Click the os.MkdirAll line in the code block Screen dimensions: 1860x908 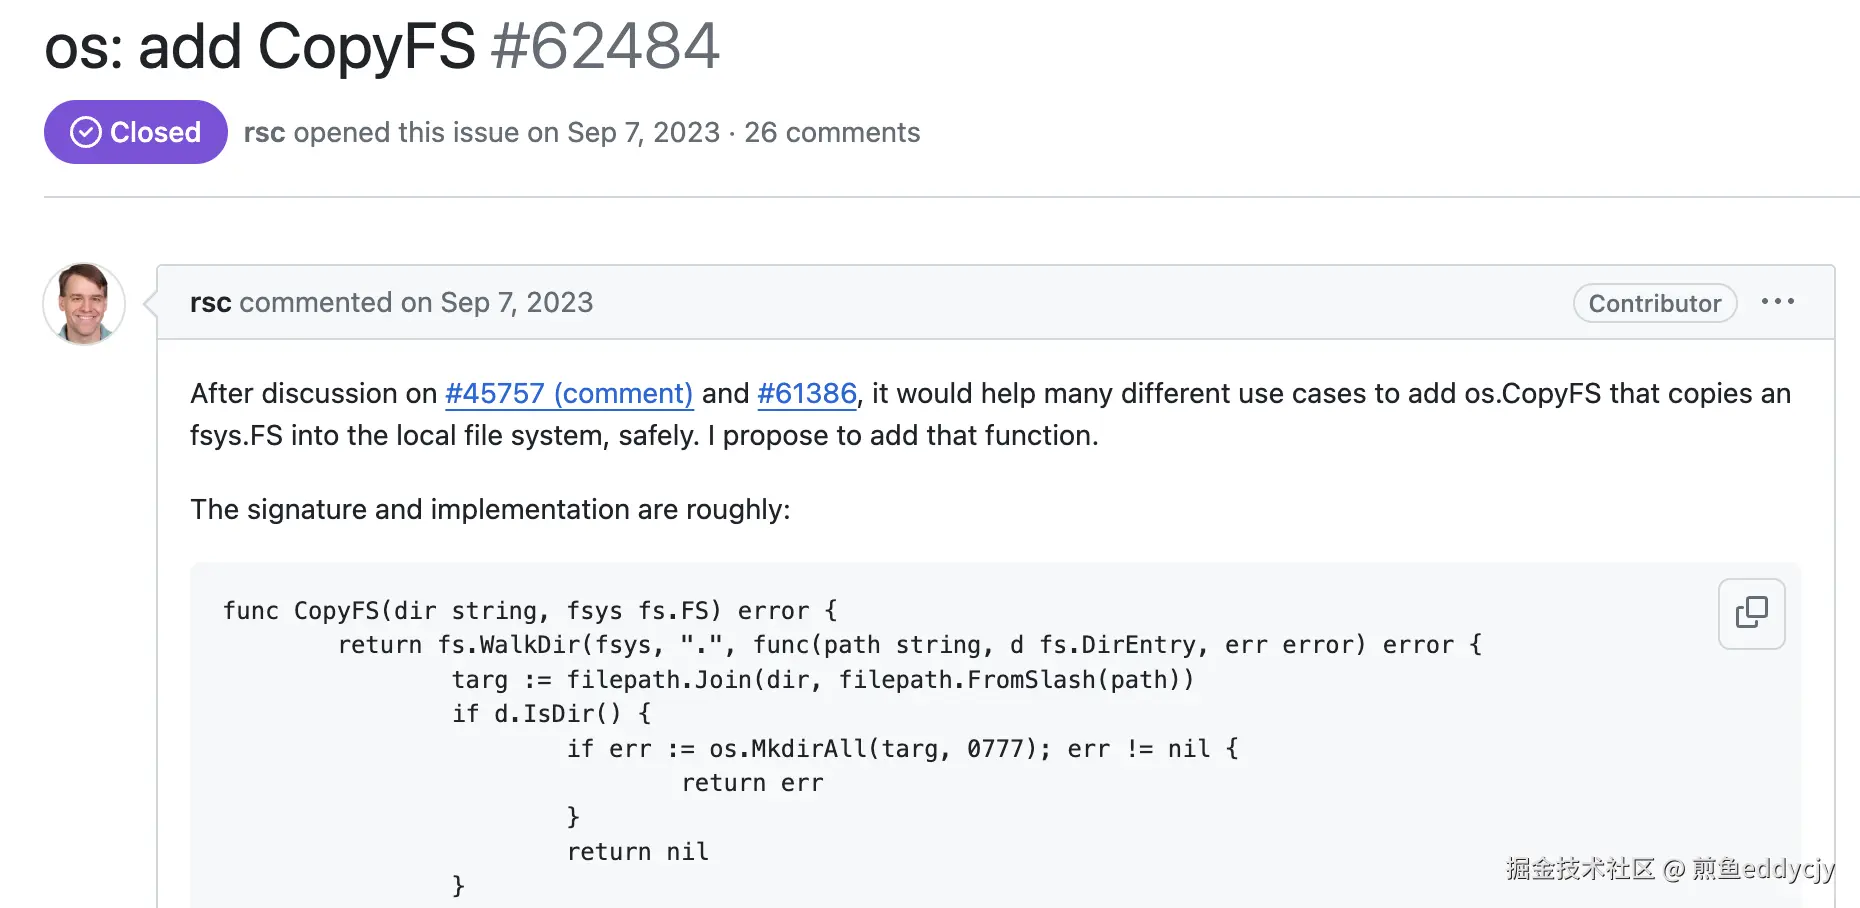pyautogui.click(x=902, y=748)
